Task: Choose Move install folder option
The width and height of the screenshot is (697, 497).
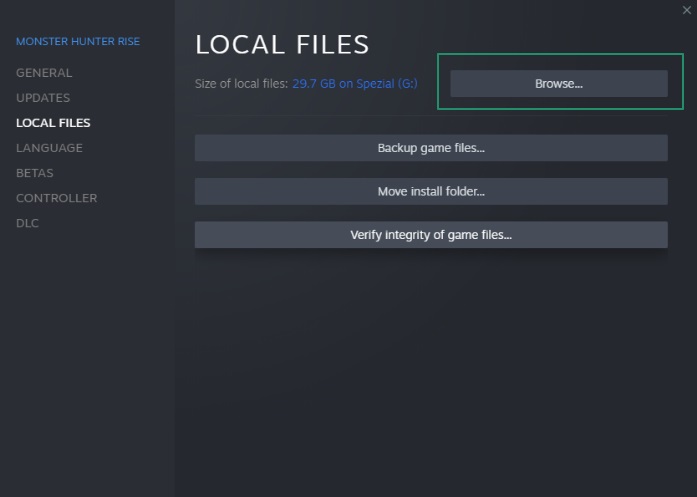Action: tap(431, 192)
